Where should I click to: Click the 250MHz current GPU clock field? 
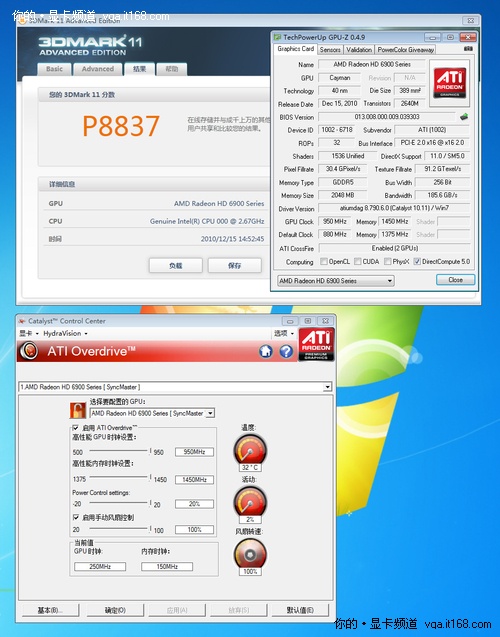(x=100, y=566)
